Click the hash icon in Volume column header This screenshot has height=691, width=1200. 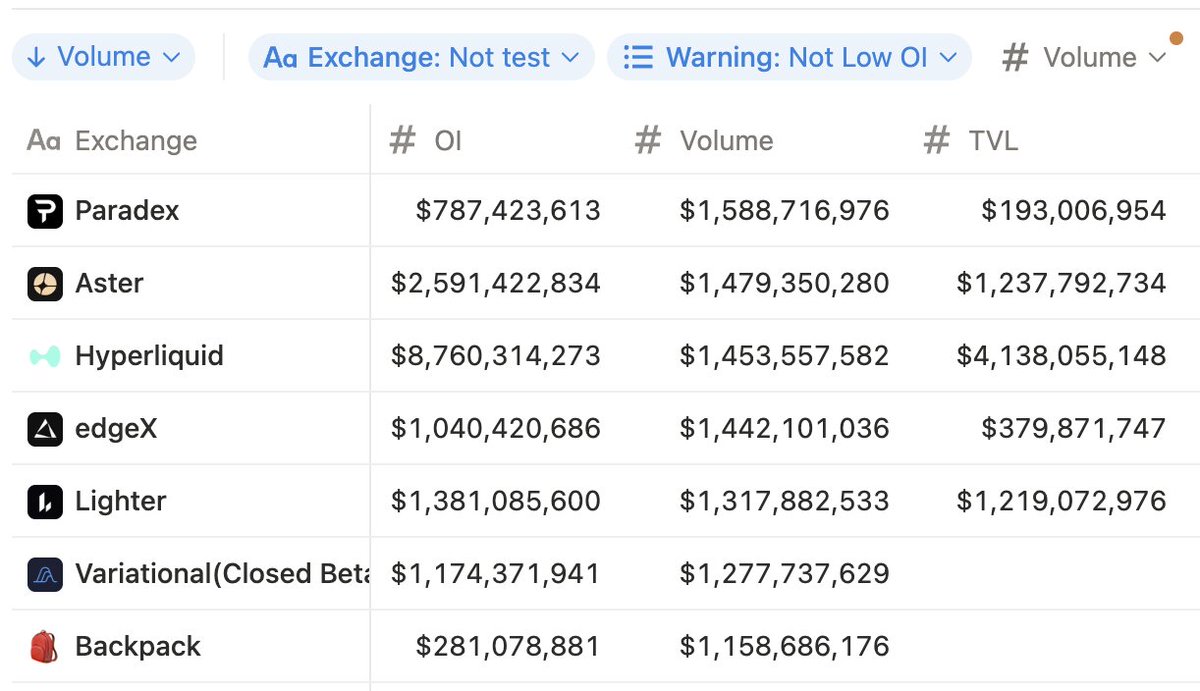tap(648, 141)
